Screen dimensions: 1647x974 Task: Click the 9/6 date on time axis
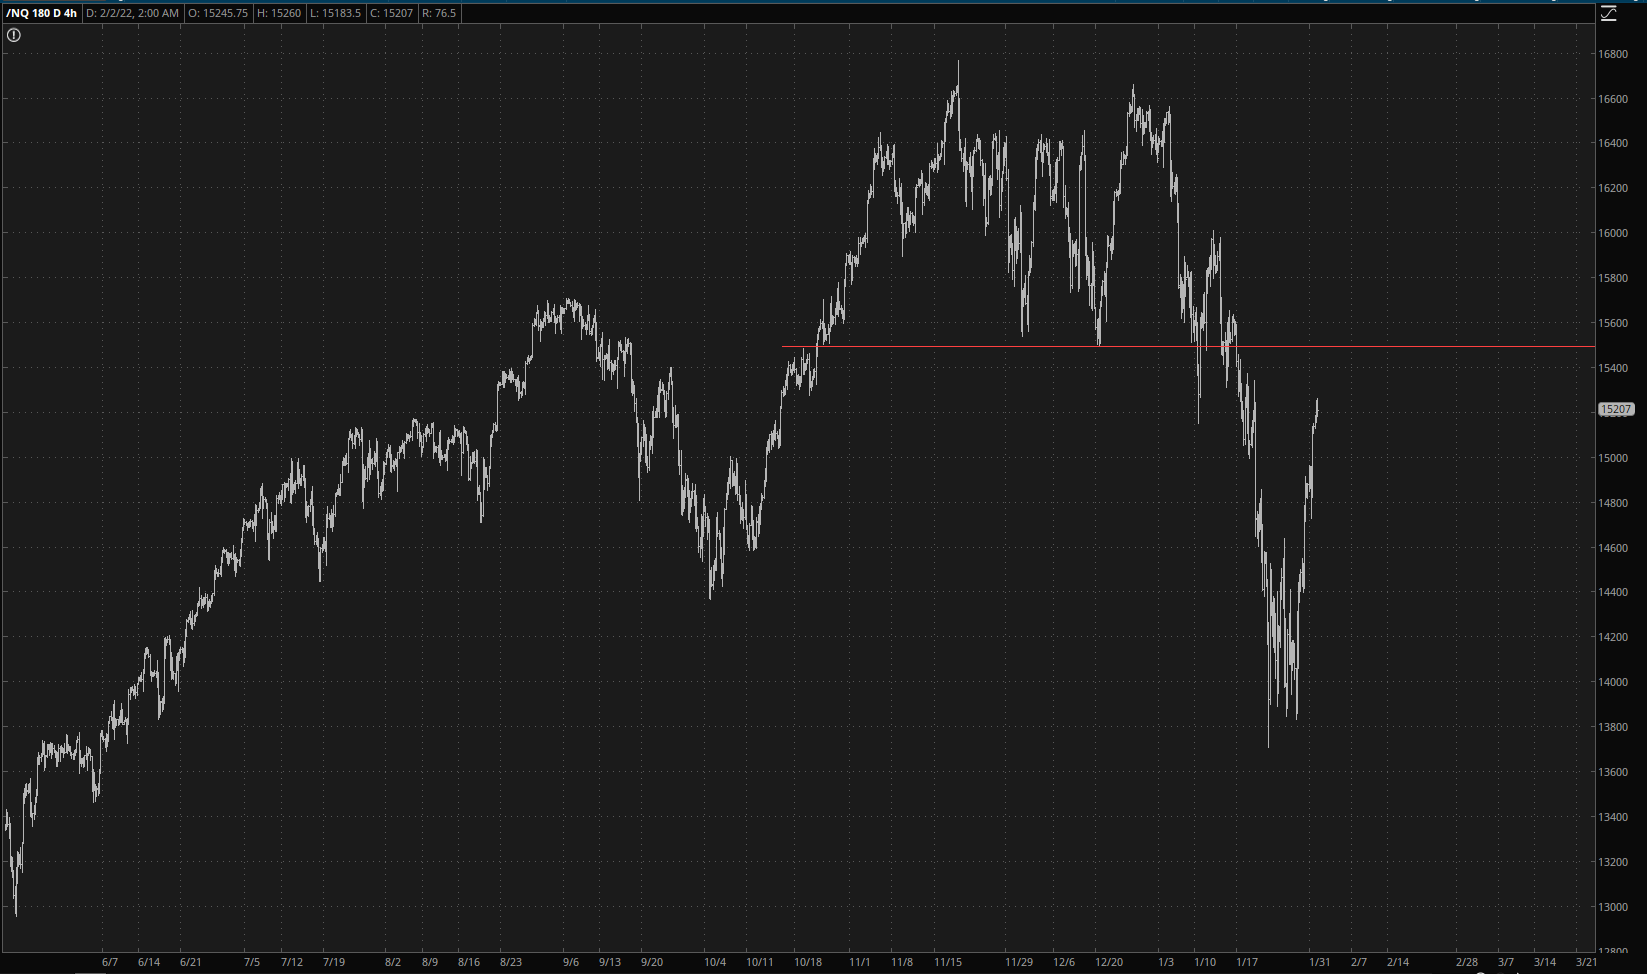[570, 962]
